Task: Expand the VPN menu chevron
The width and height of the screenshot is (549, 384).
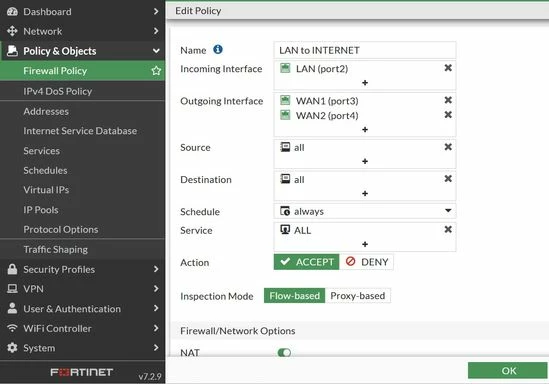Action: pos(156,289)
